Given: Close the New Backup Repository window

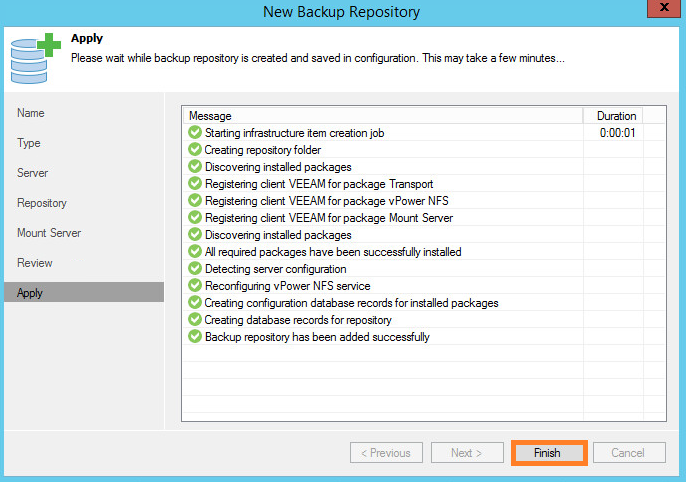Looking at the screenshot, I should click(664, 7).
